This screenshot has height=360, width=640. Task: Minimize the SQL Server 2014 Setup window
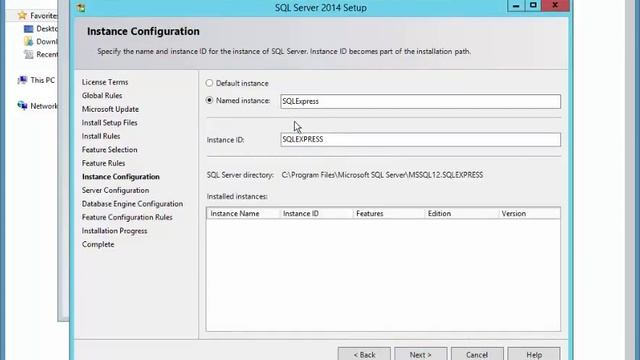pos(516,5)
